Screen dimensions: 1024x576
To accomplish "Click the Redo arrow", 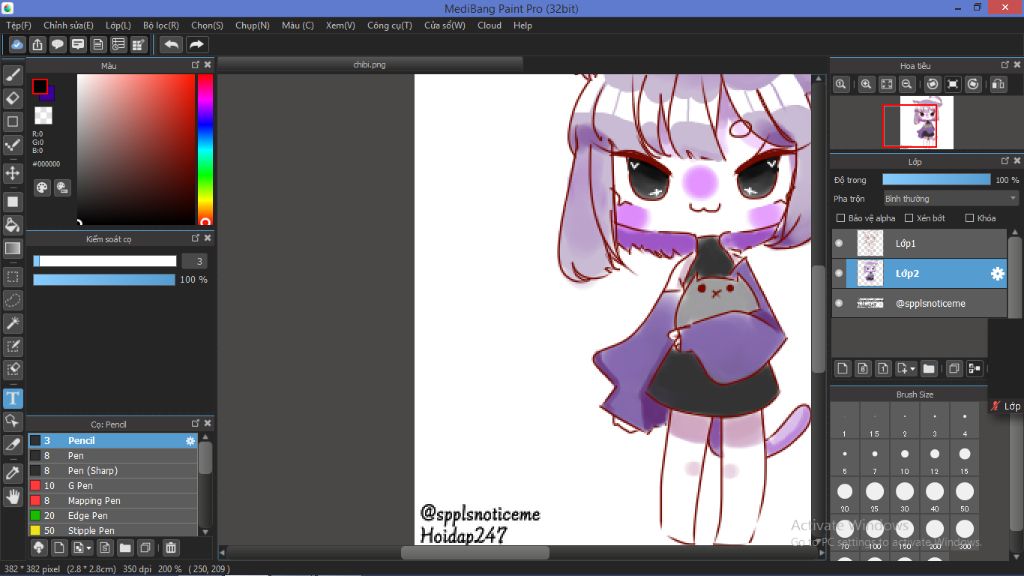I will [x=196, y=44].
